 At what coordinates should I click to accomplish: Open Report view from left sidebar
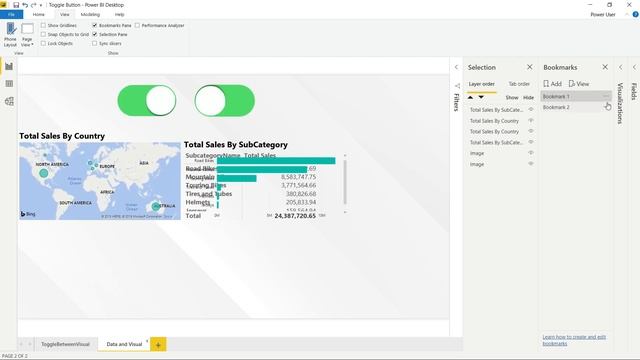pyautogui.click(x=9, y=66)
